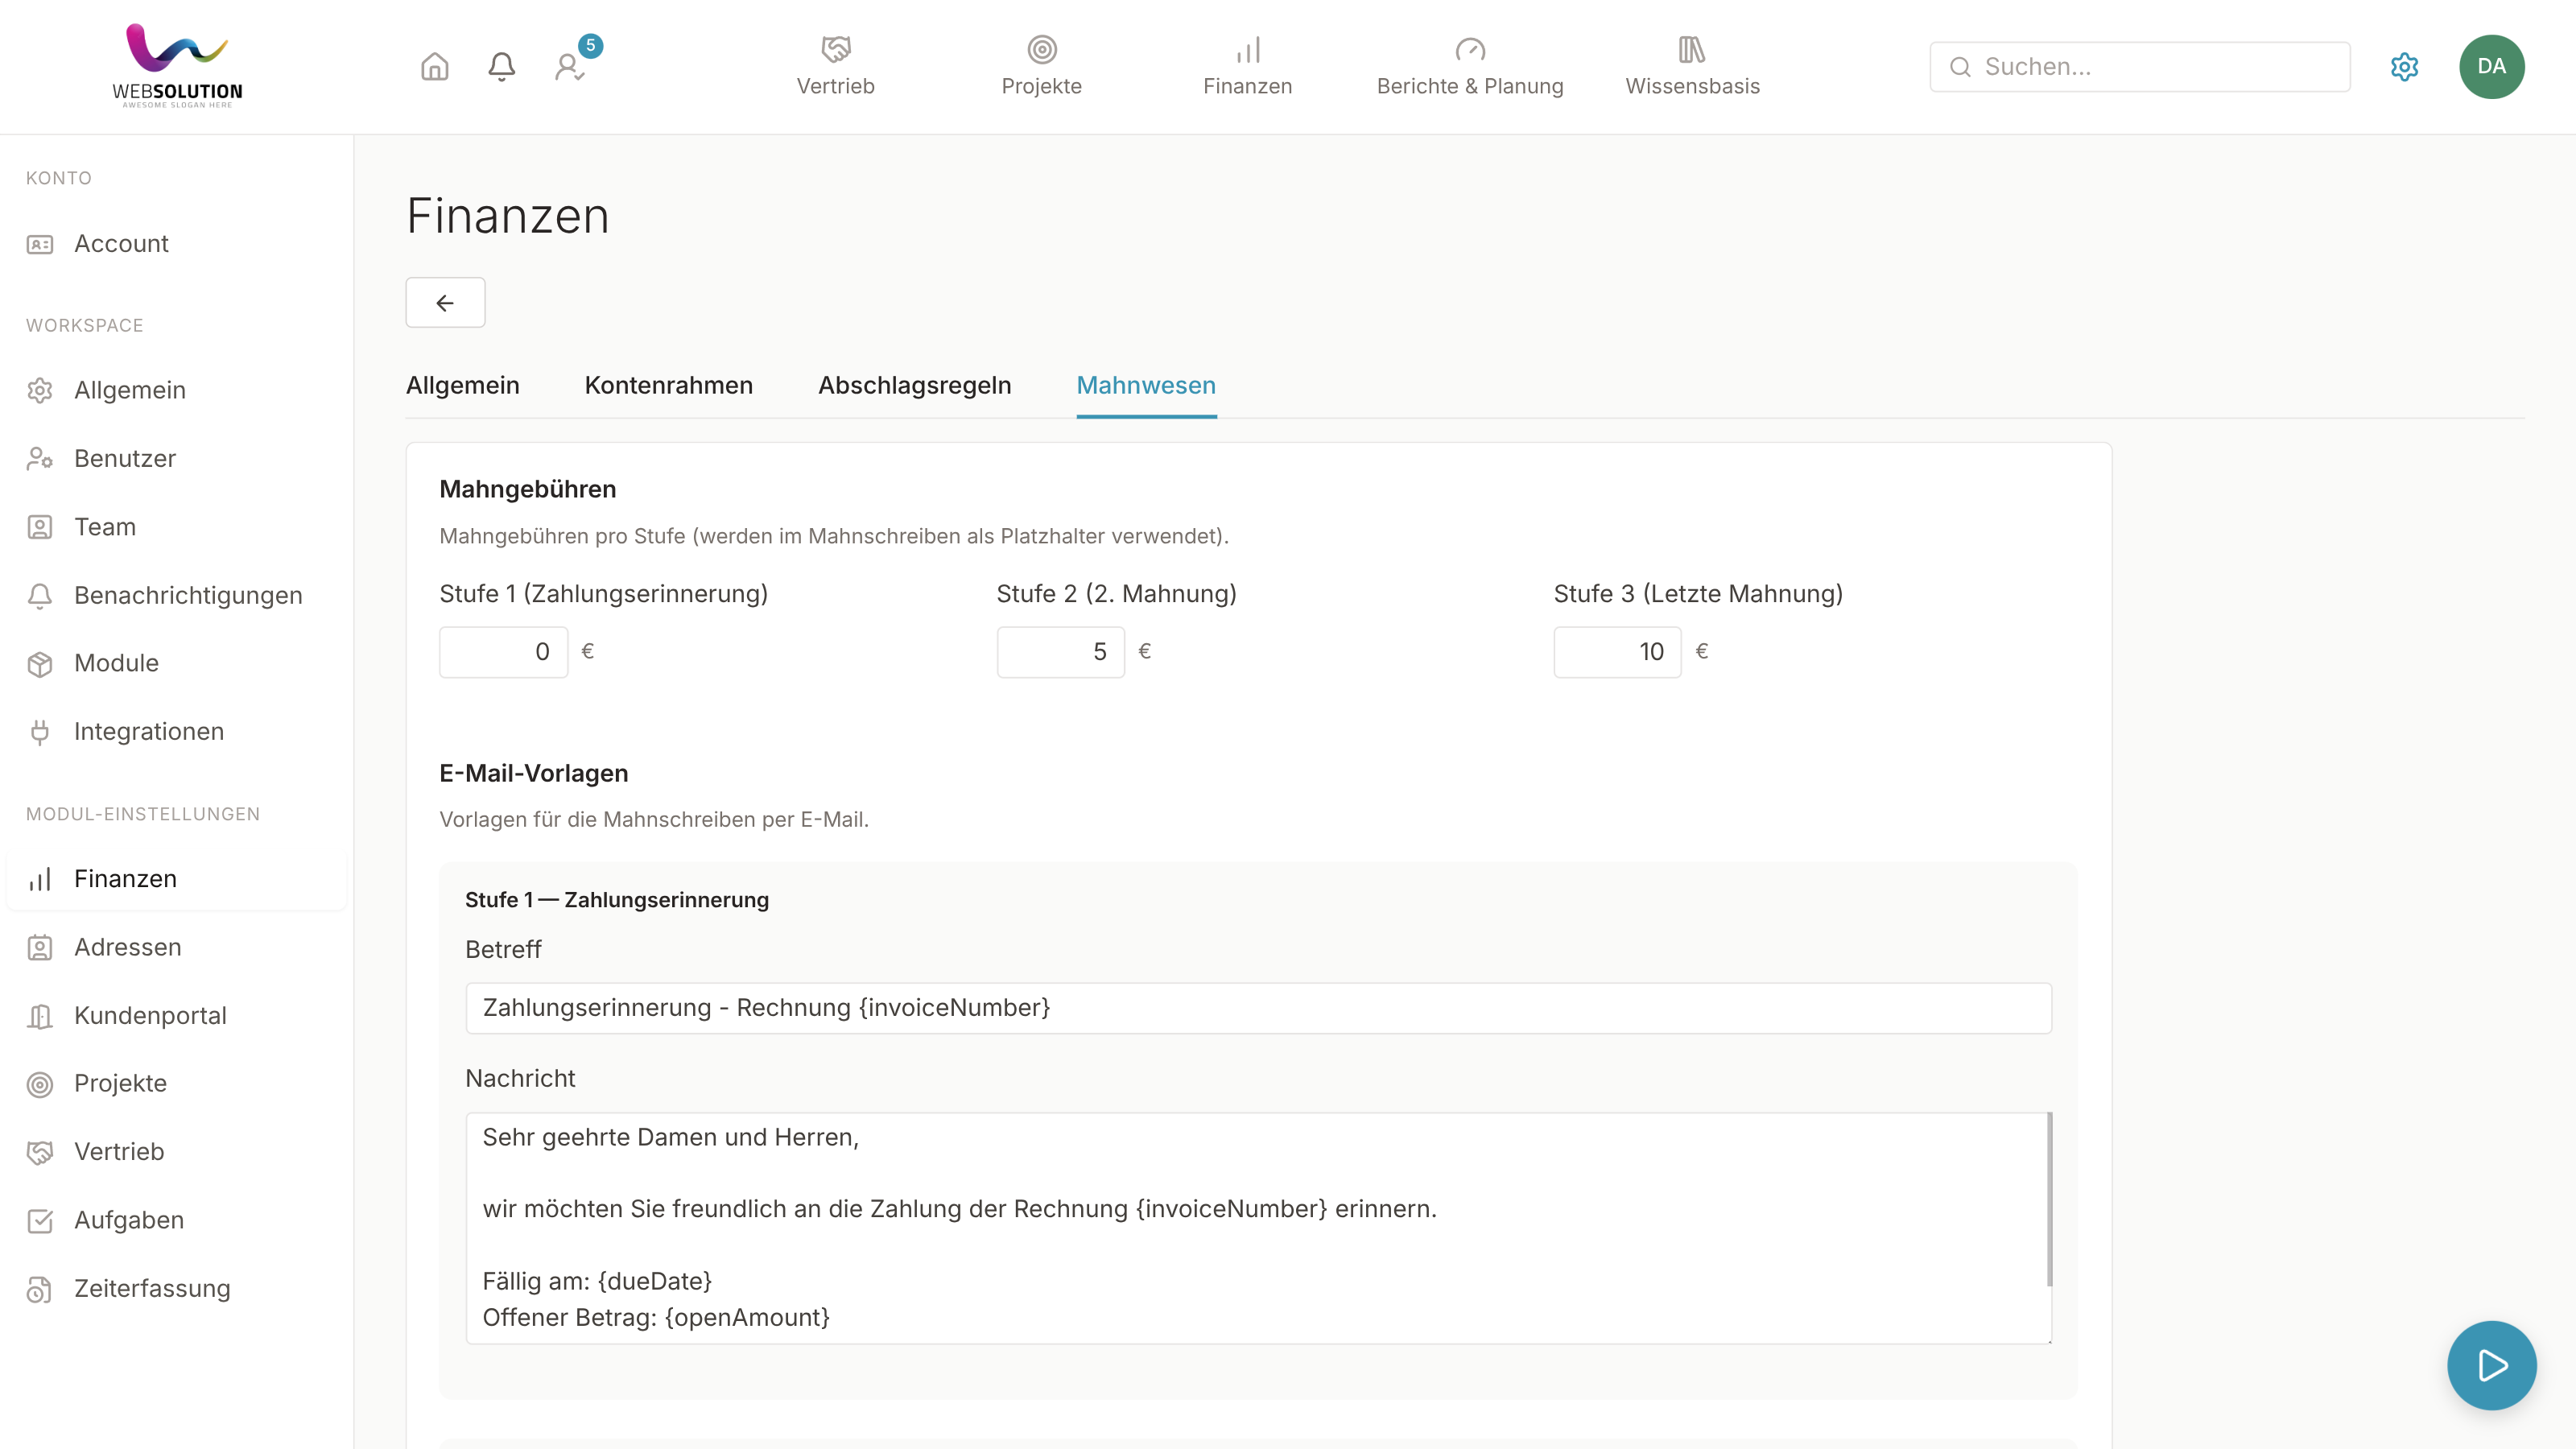Open Integrationen in the sidebar
Image resolution: width=2576 pixels, height=1449 pixels.
pos(176,732)
